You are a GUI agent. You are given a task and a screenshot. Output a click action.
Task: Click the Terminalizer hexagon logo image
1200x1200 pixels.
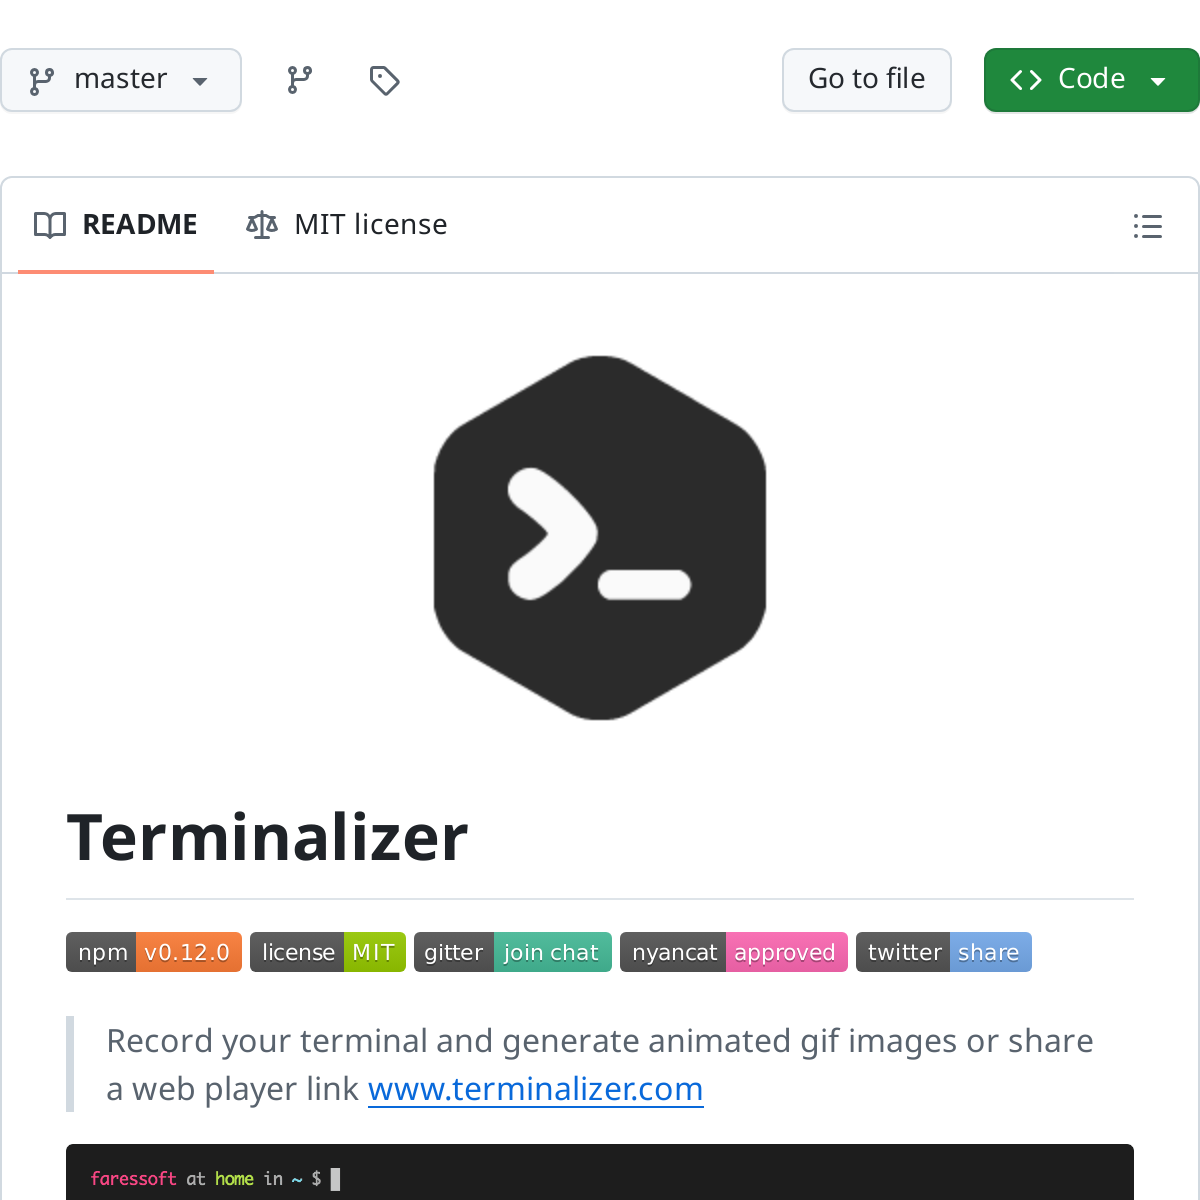point(600,537)
